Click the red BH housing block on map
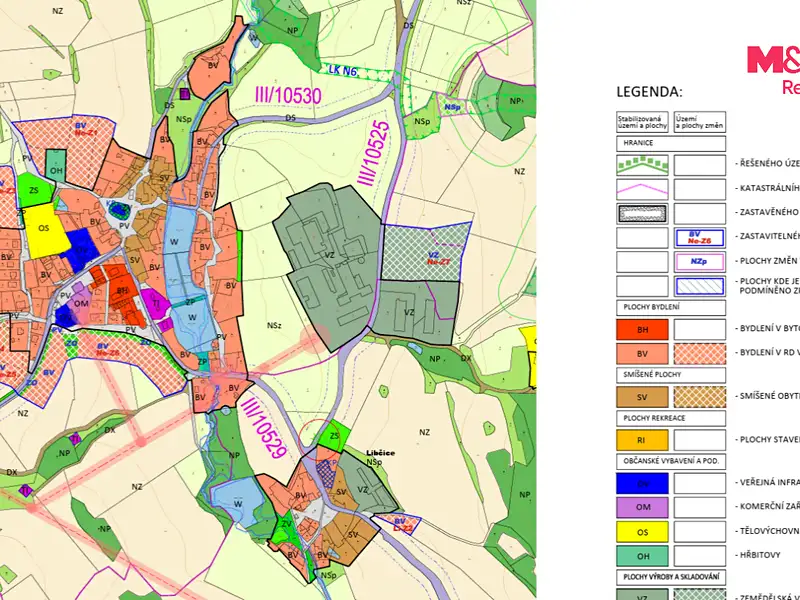The width and height of the screenshot is (800, 600). [x=121, y=291]
